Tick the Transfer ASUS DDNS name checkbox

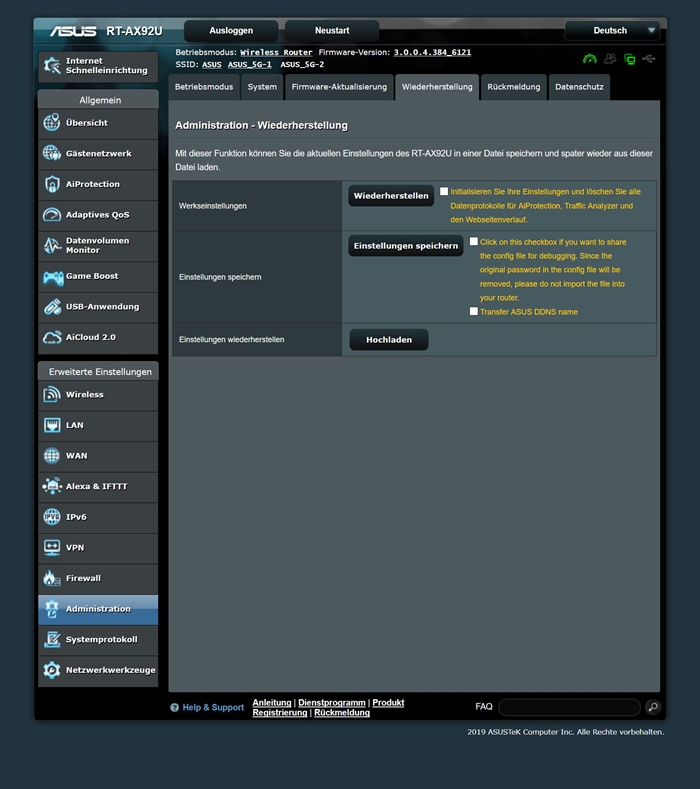(474, 311)
